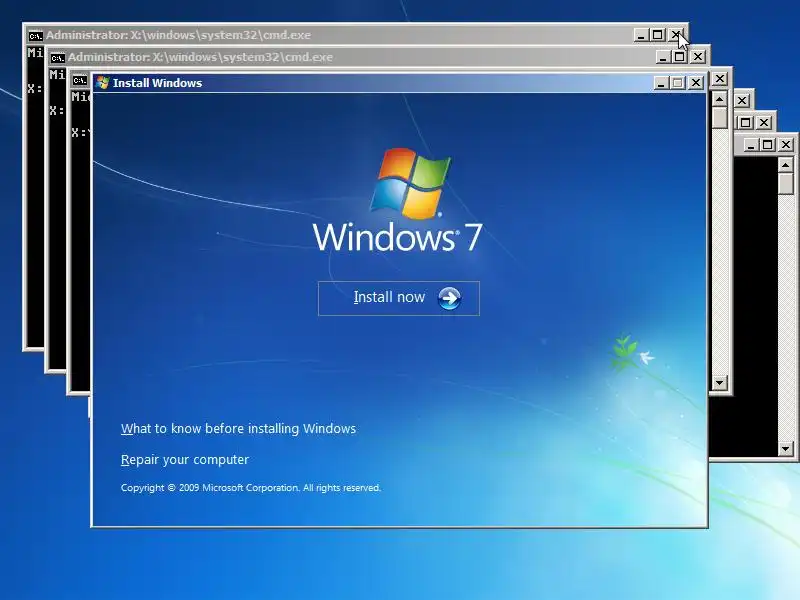Viewport: 800px width, 600px height.
Task: Minimize the second cmd.exe window
Action: [663, 57]
